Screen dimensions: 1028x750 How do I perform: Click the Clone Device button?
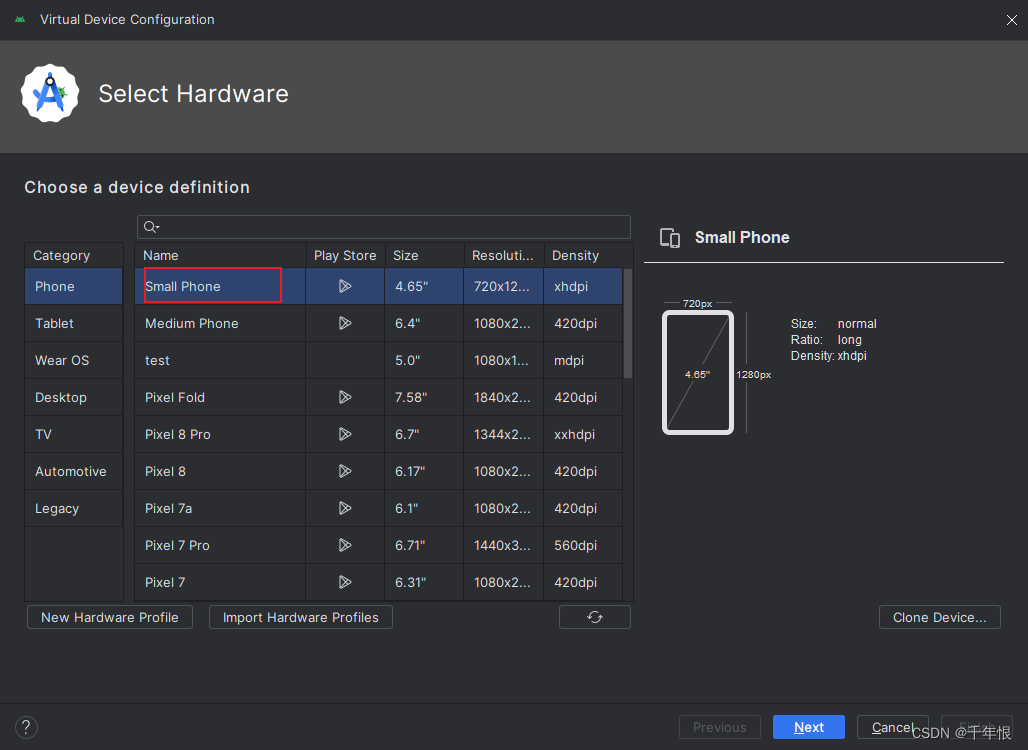pos(939,617)
